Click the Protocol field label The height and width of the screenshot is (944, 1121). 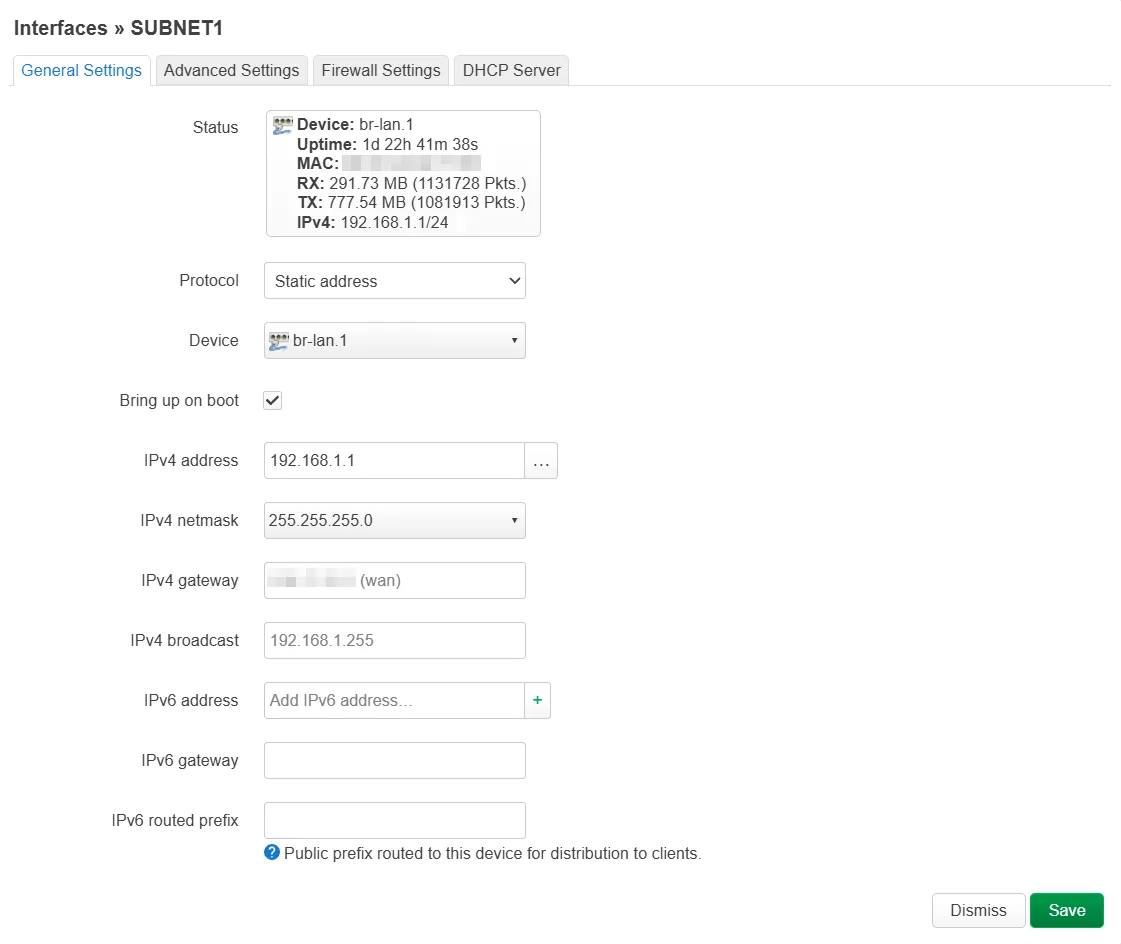pos(209,280)
